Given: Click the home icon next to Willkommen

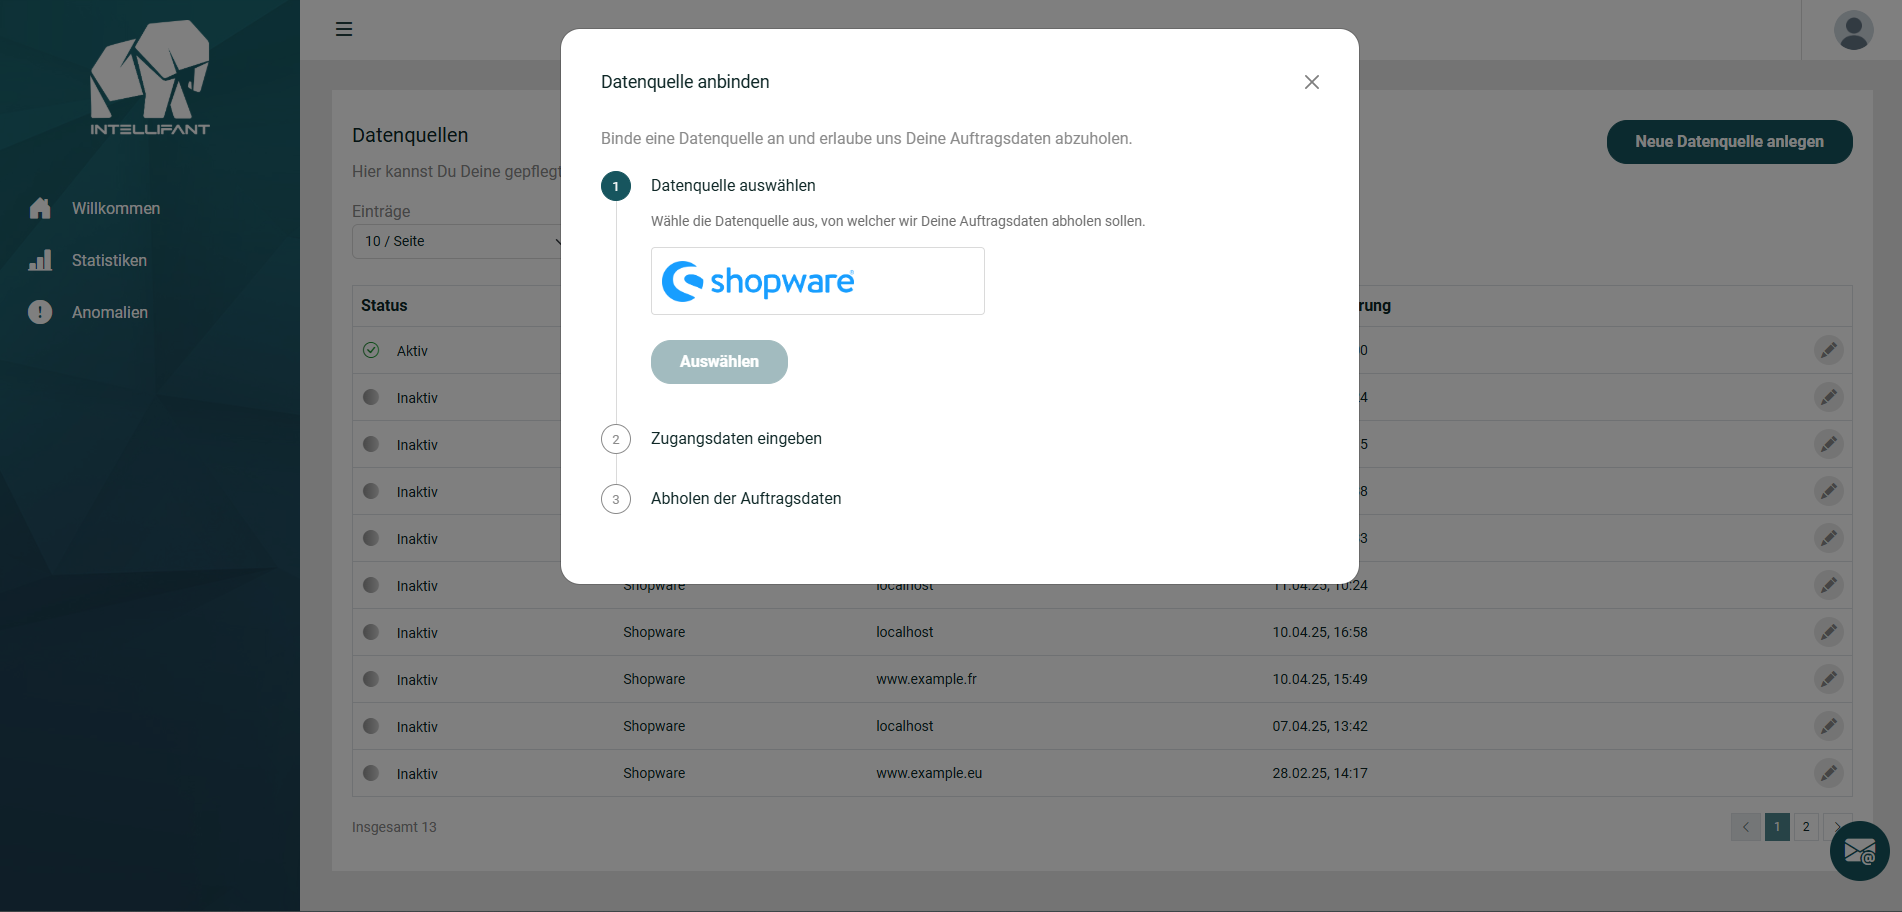Looking at the screenshot, I should pos(40,208).
